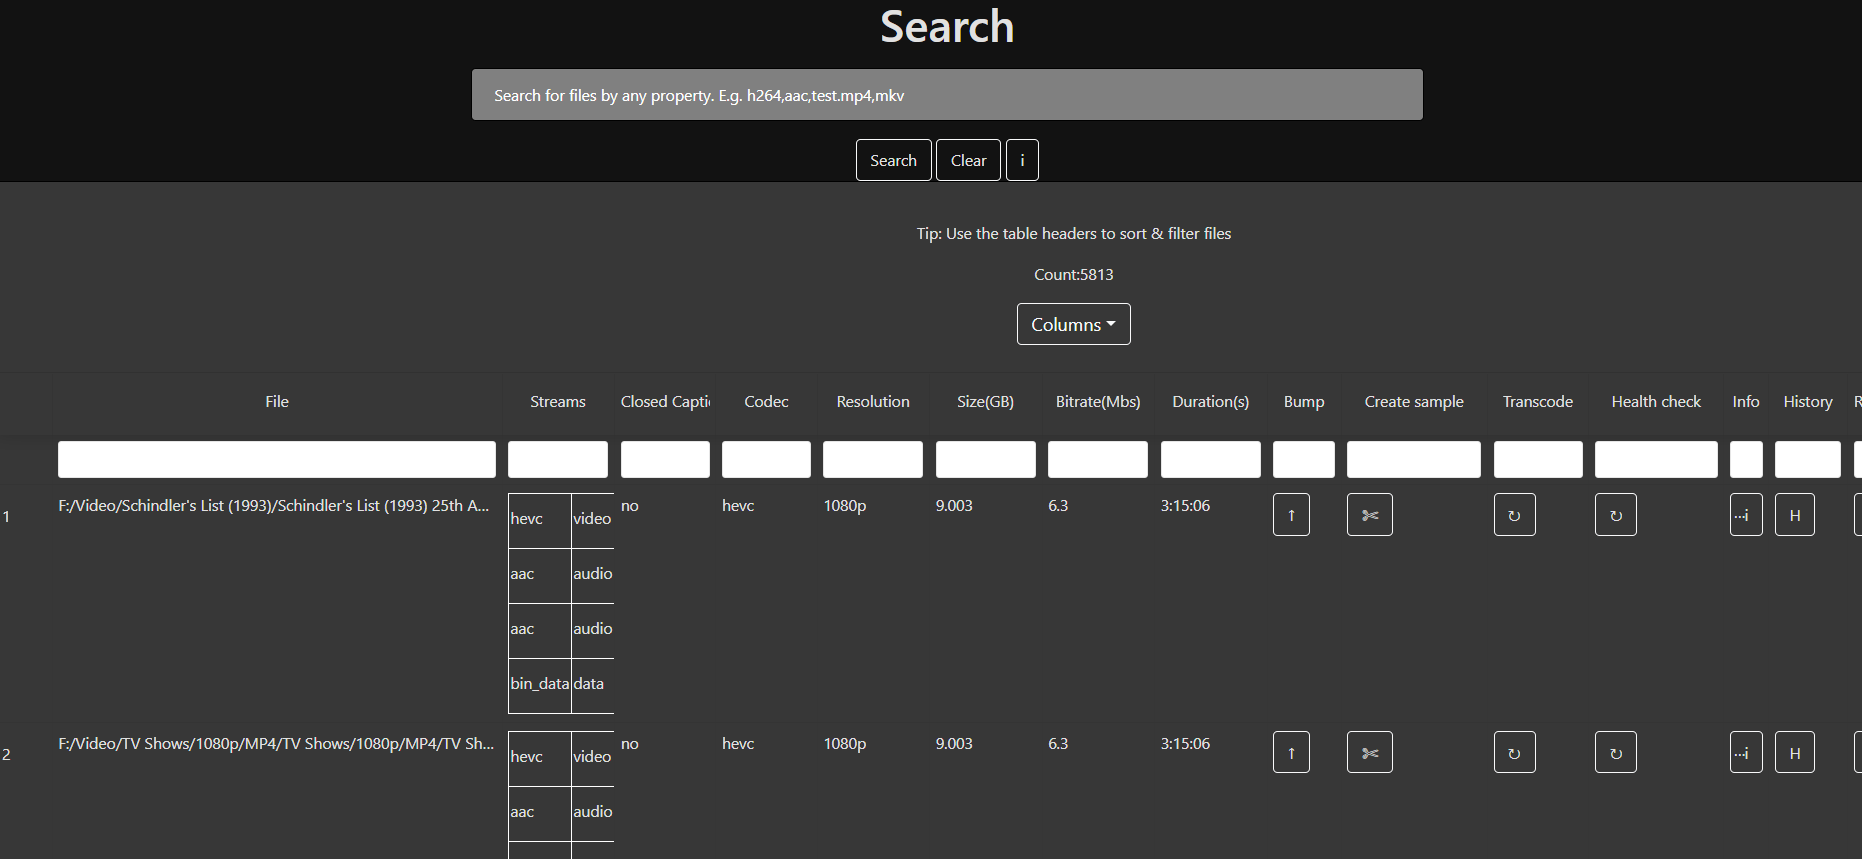Focus the Create sample filter box
1862x859 pixels.
1414,459
